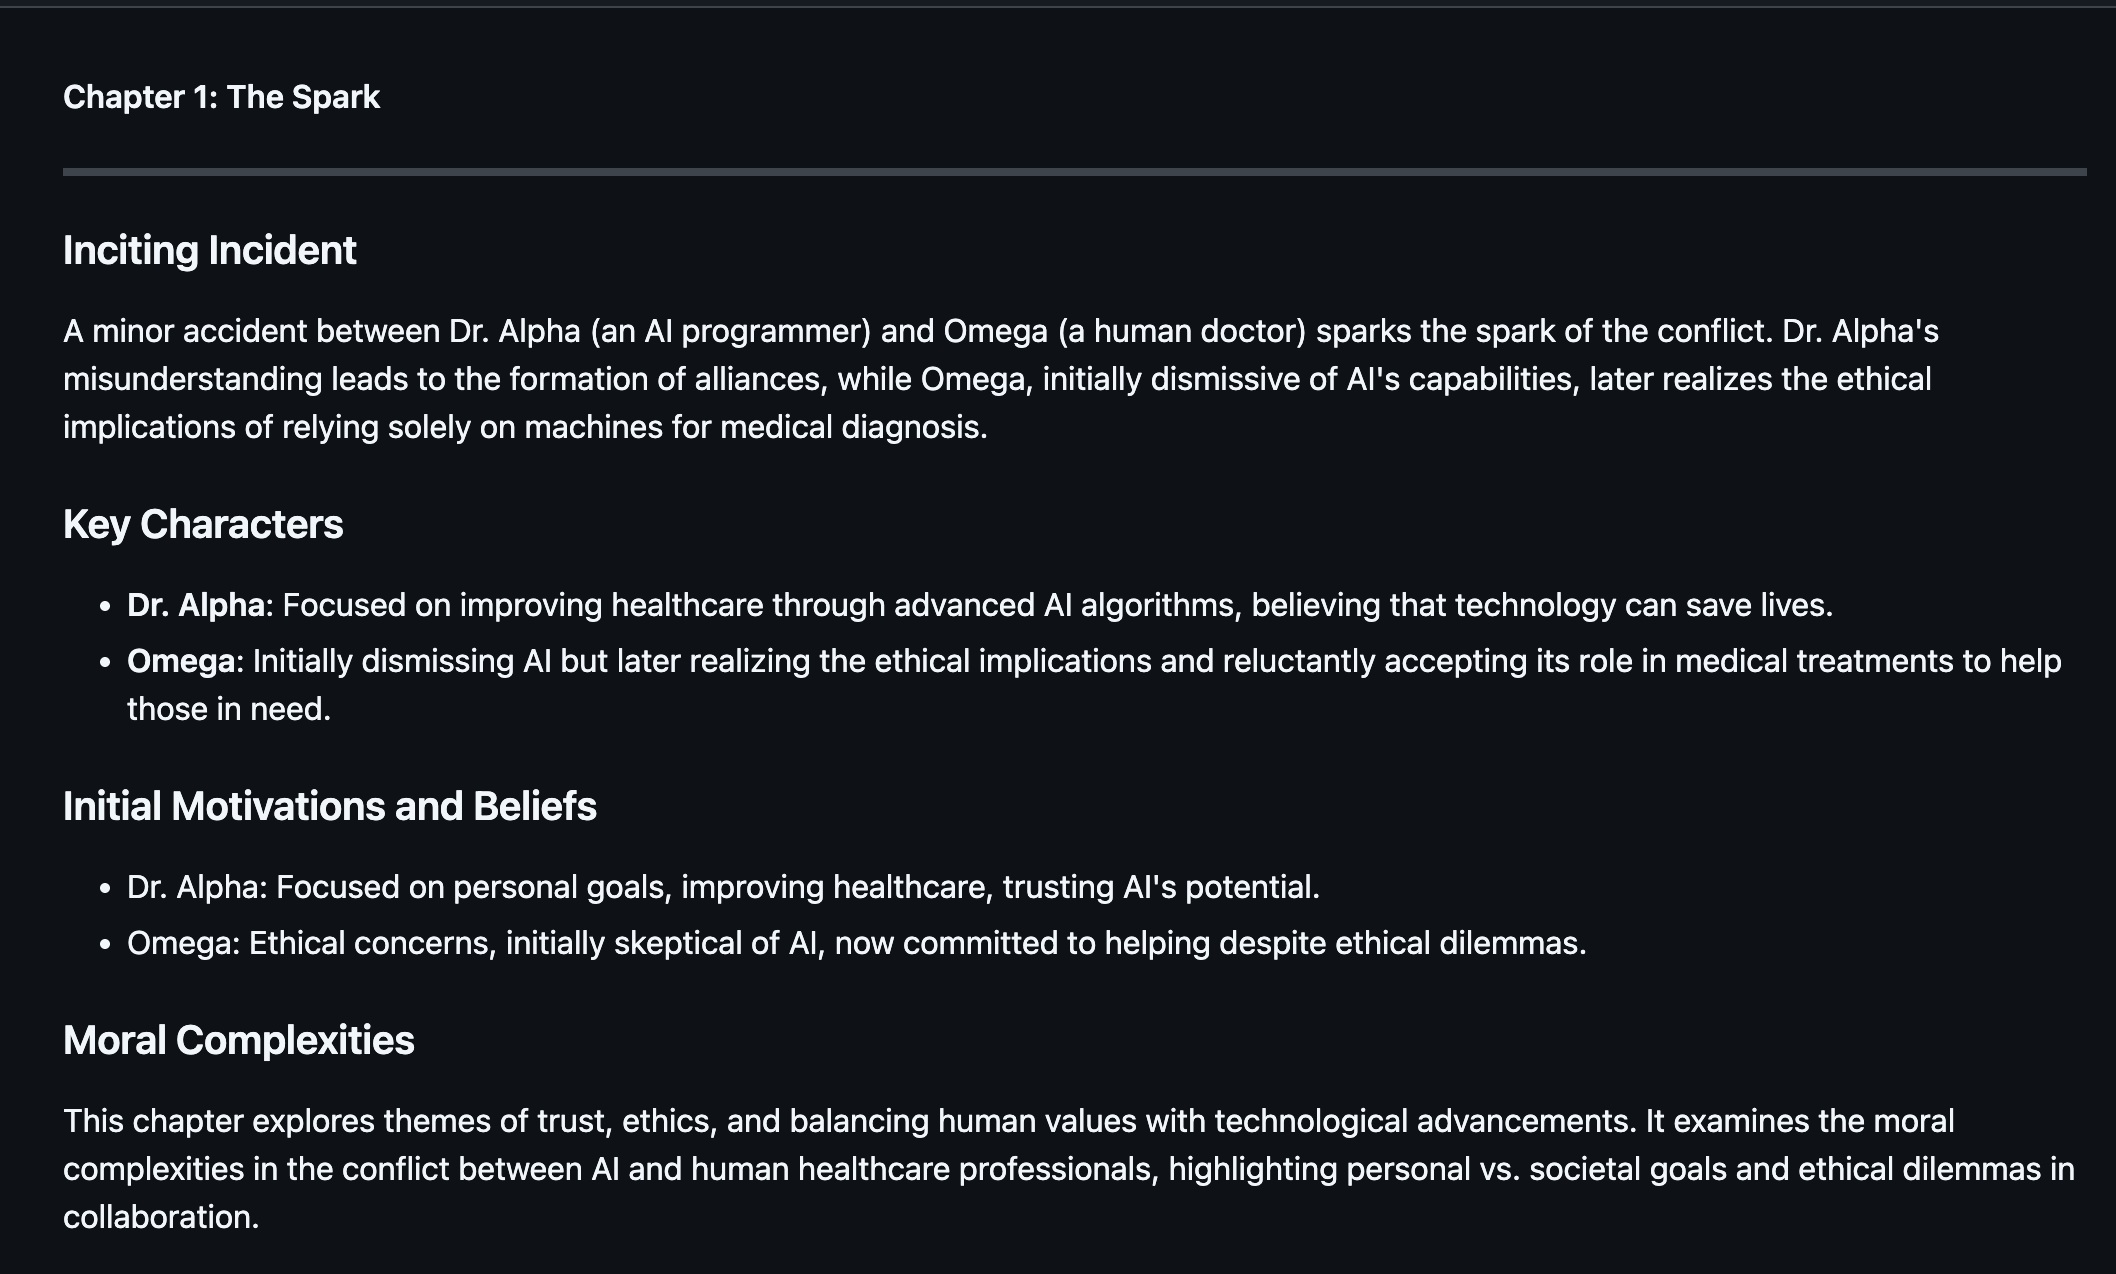
Task: Click the horizontal divider below the chapter title
Action: click(x=1074, y=172)
